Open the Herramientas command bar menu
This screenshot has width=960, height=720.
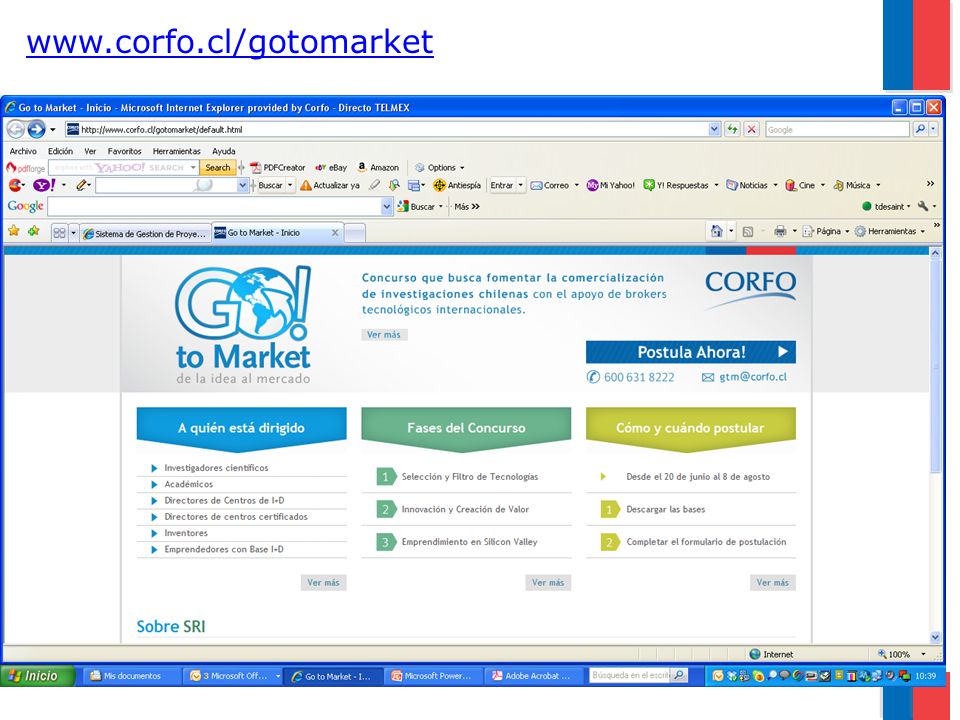[x=890, y=231]
